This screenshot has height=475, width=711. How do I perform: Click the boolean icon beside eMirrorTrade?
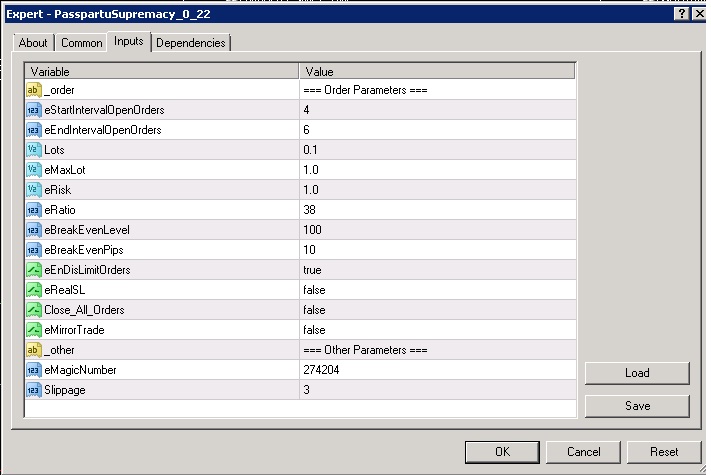34,330
